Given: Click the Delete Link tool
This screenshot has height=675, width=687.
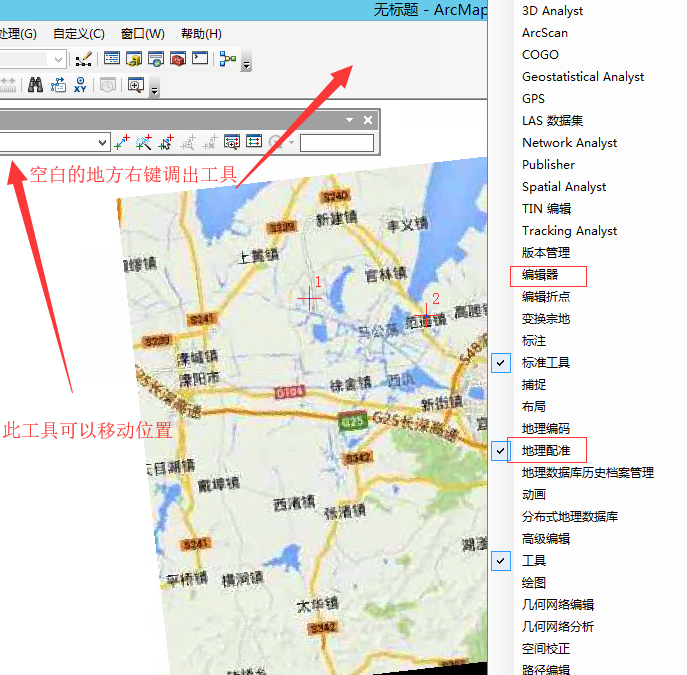Looking at the screenshot, I should (209, 142).
